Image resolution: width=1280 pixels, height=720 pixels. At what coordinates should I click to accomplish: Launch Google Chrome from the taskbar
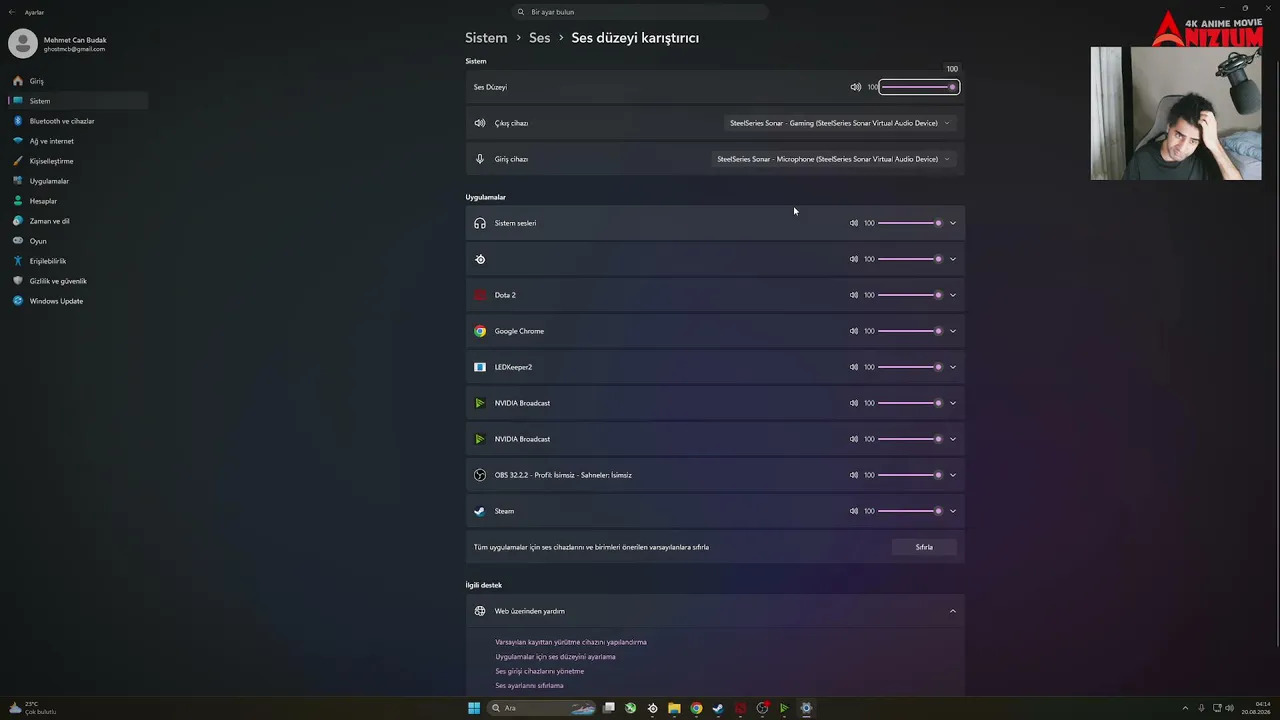pyautogui.click(x=696, y=708)
